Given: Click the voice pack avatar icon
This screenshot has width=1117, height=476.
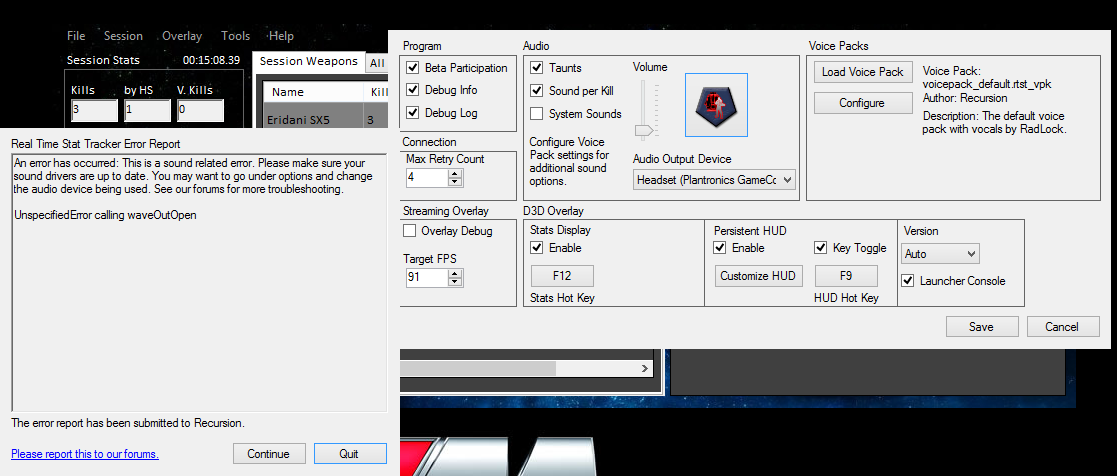Looking at the screenshot, I should pyautogui.click(x=716, y=105).
